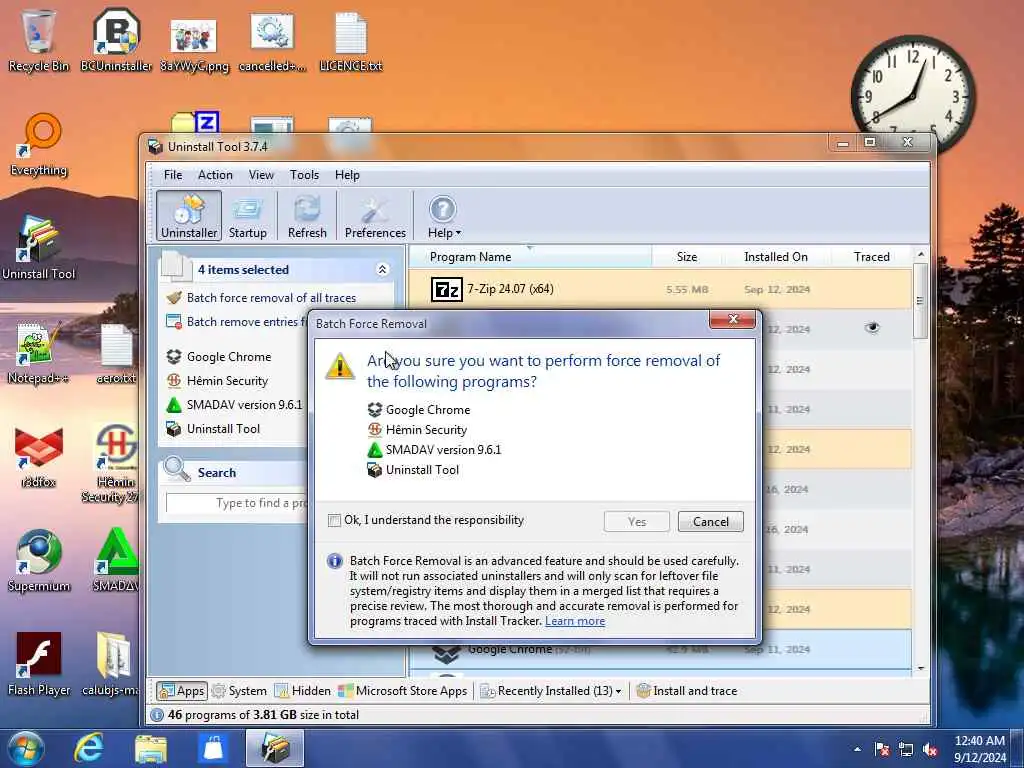Open the Tools menu
This screenshot has height=768, width=1024.
coord(304,175)
